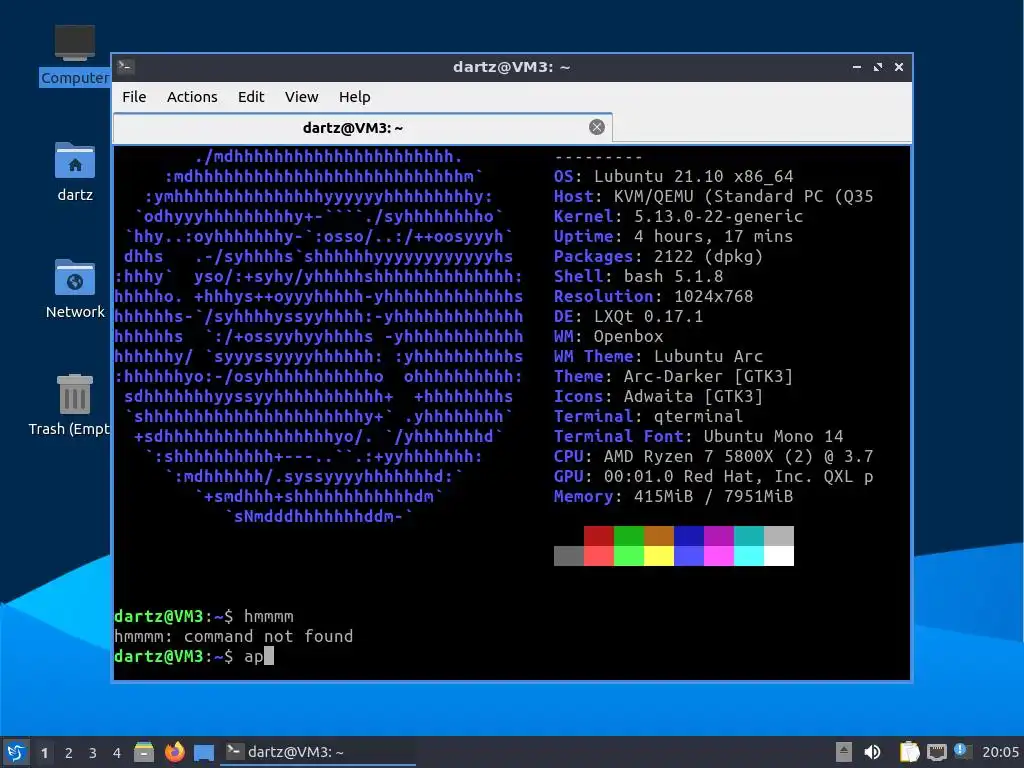Switch to workspace 4
Image resolution: width=1024 pixels, height=768 pixels.
tap(117, 753)
